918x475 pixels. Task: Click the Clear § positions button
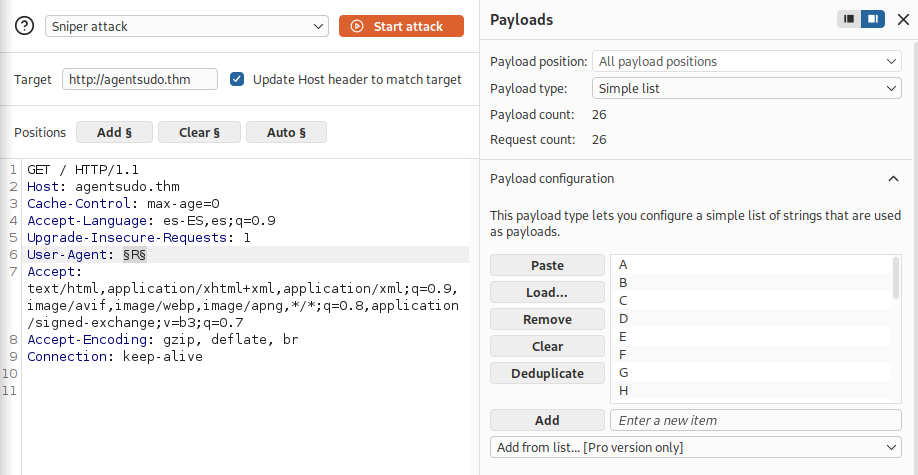pos(199,132)
